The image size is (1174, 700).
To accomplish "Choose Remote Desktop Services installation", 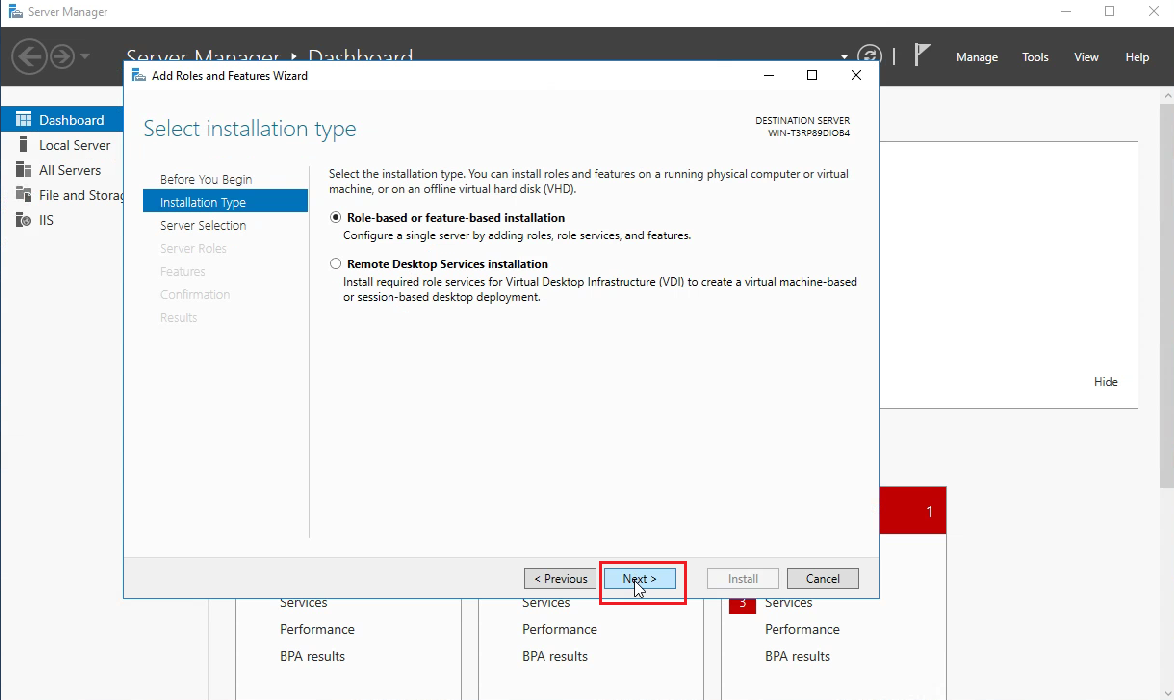I will [x=336, y=263].
